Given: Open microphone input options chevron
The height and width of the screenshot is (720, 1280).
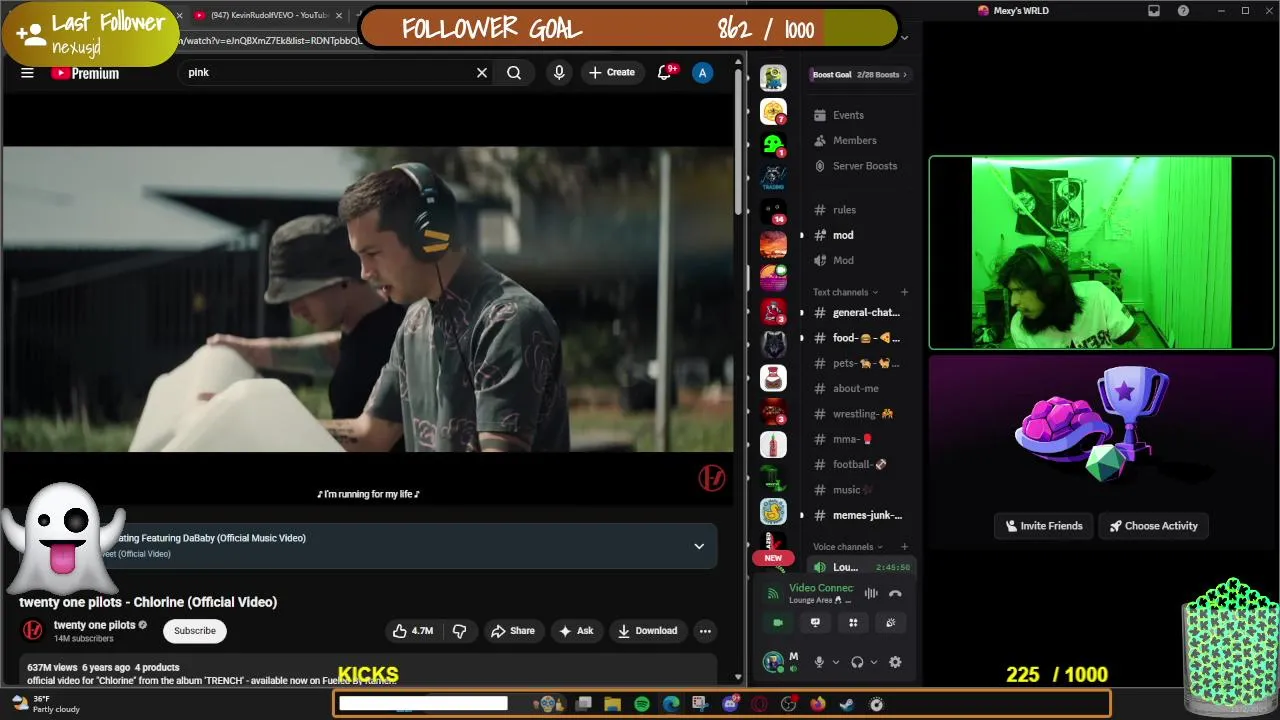Looking at the screenshot, I should click(836, 662).
